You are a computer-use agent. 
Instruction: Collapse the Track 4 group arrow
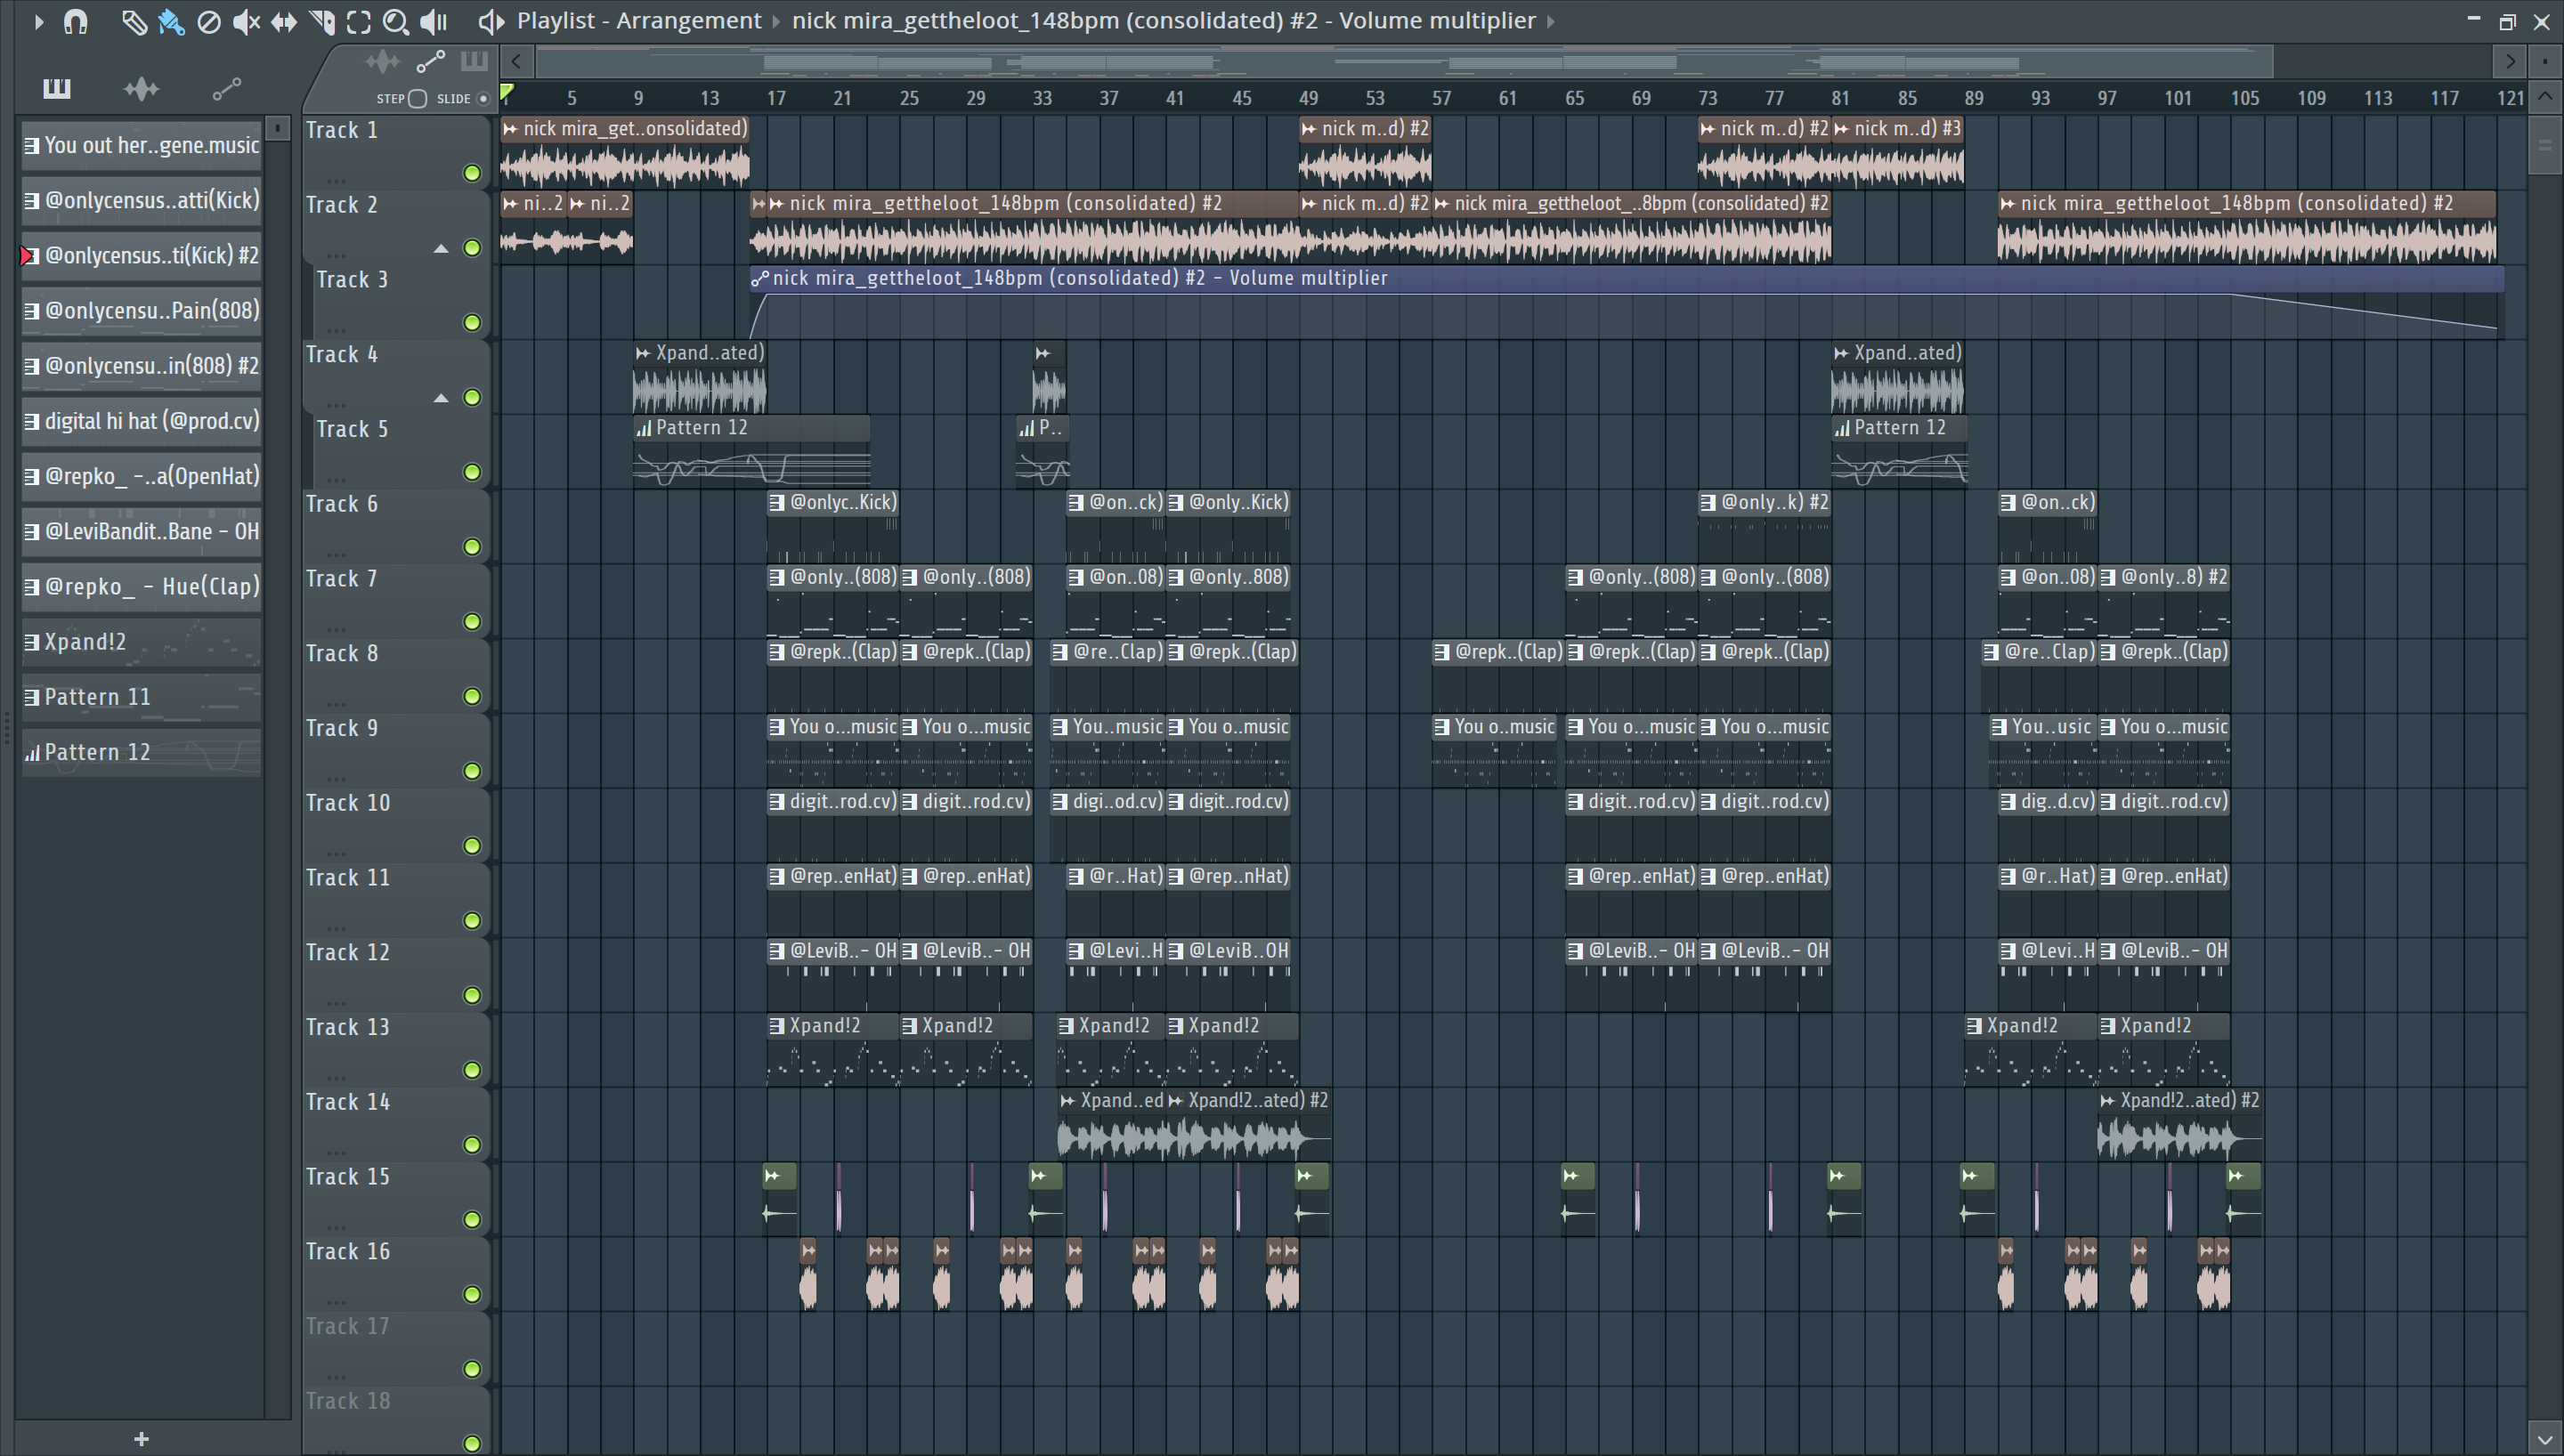441,398
